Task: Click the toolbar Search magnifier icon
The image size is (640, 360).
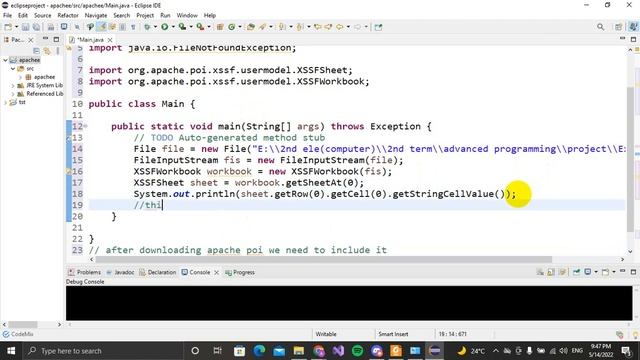Action: [x=600, y=27]
